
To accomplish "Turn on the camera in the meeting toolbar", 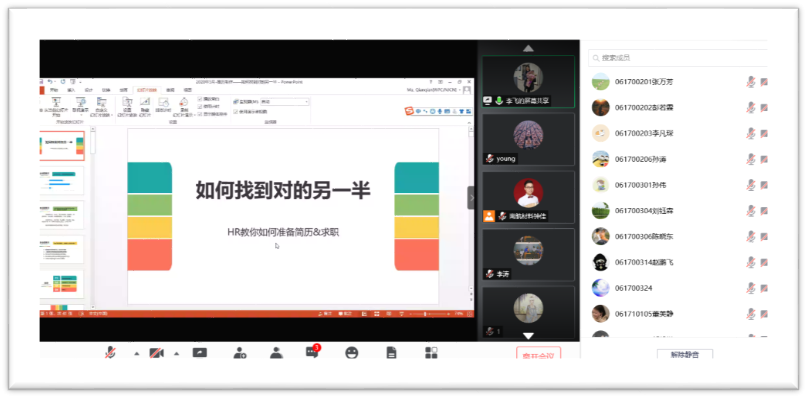I will (157, 353).
